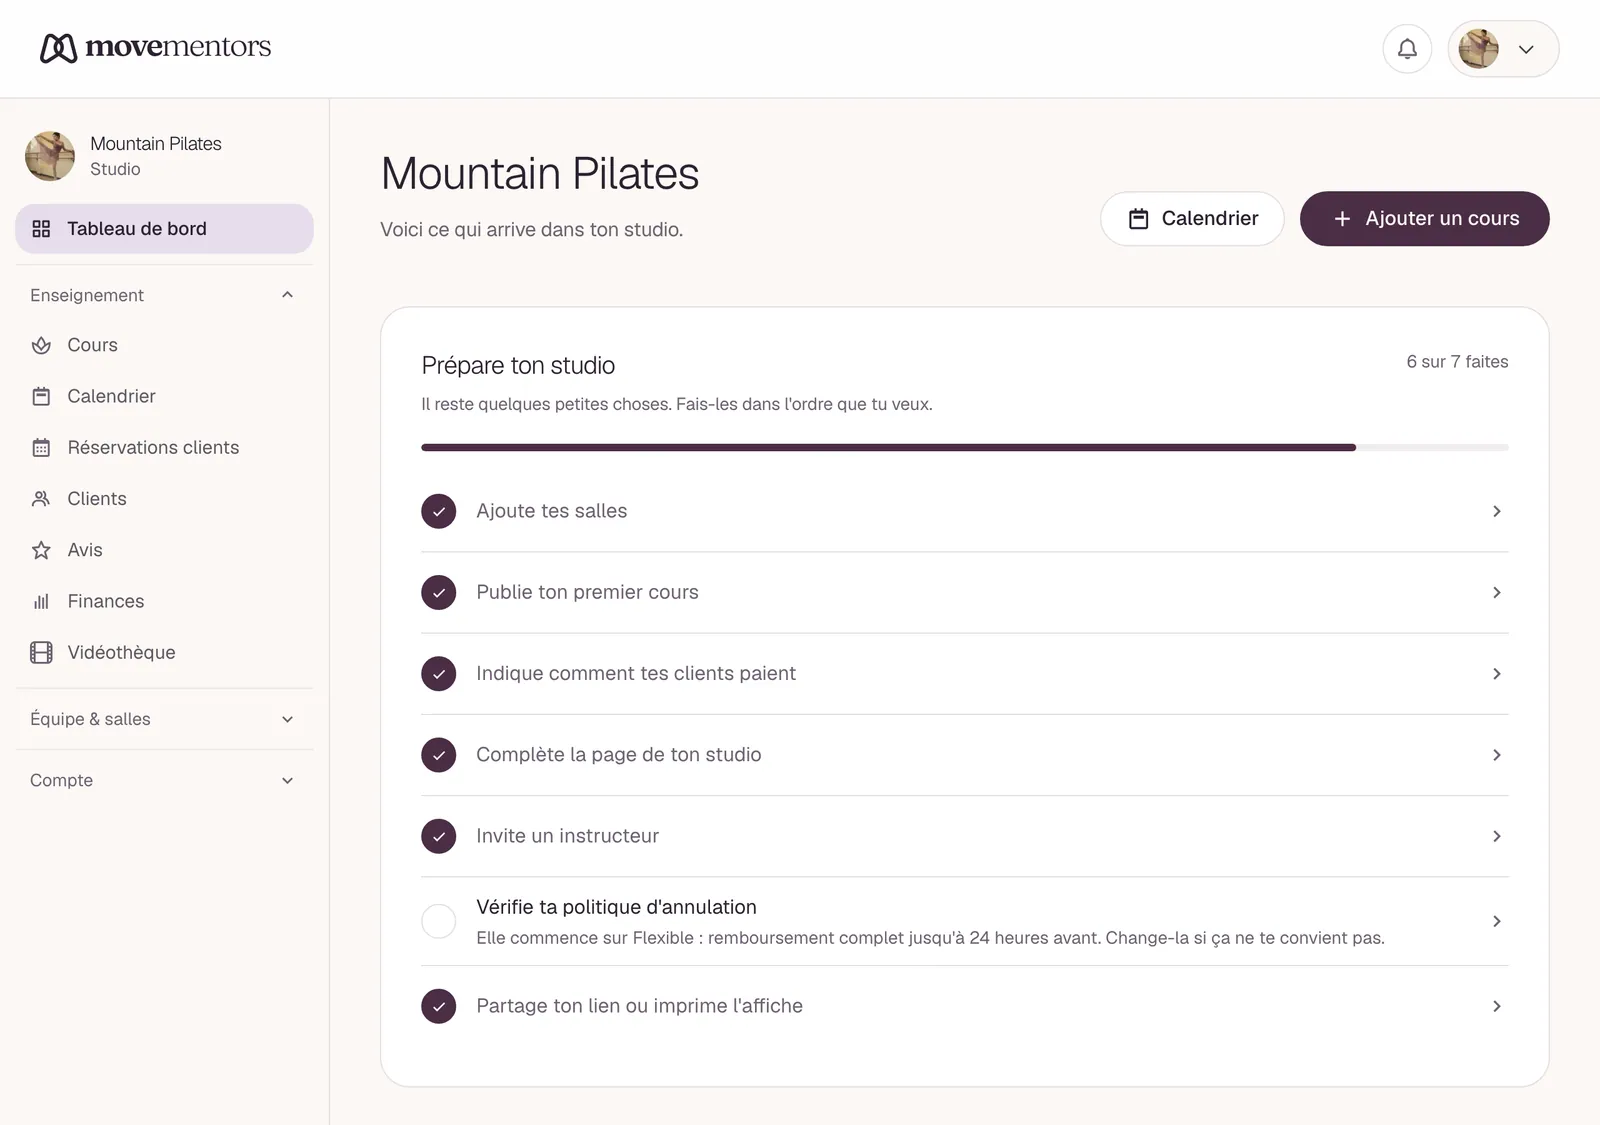Screen dimensions: 1600x1125
Task: Check the empty circle for politique d'annulation
Action: click(439, 921)
